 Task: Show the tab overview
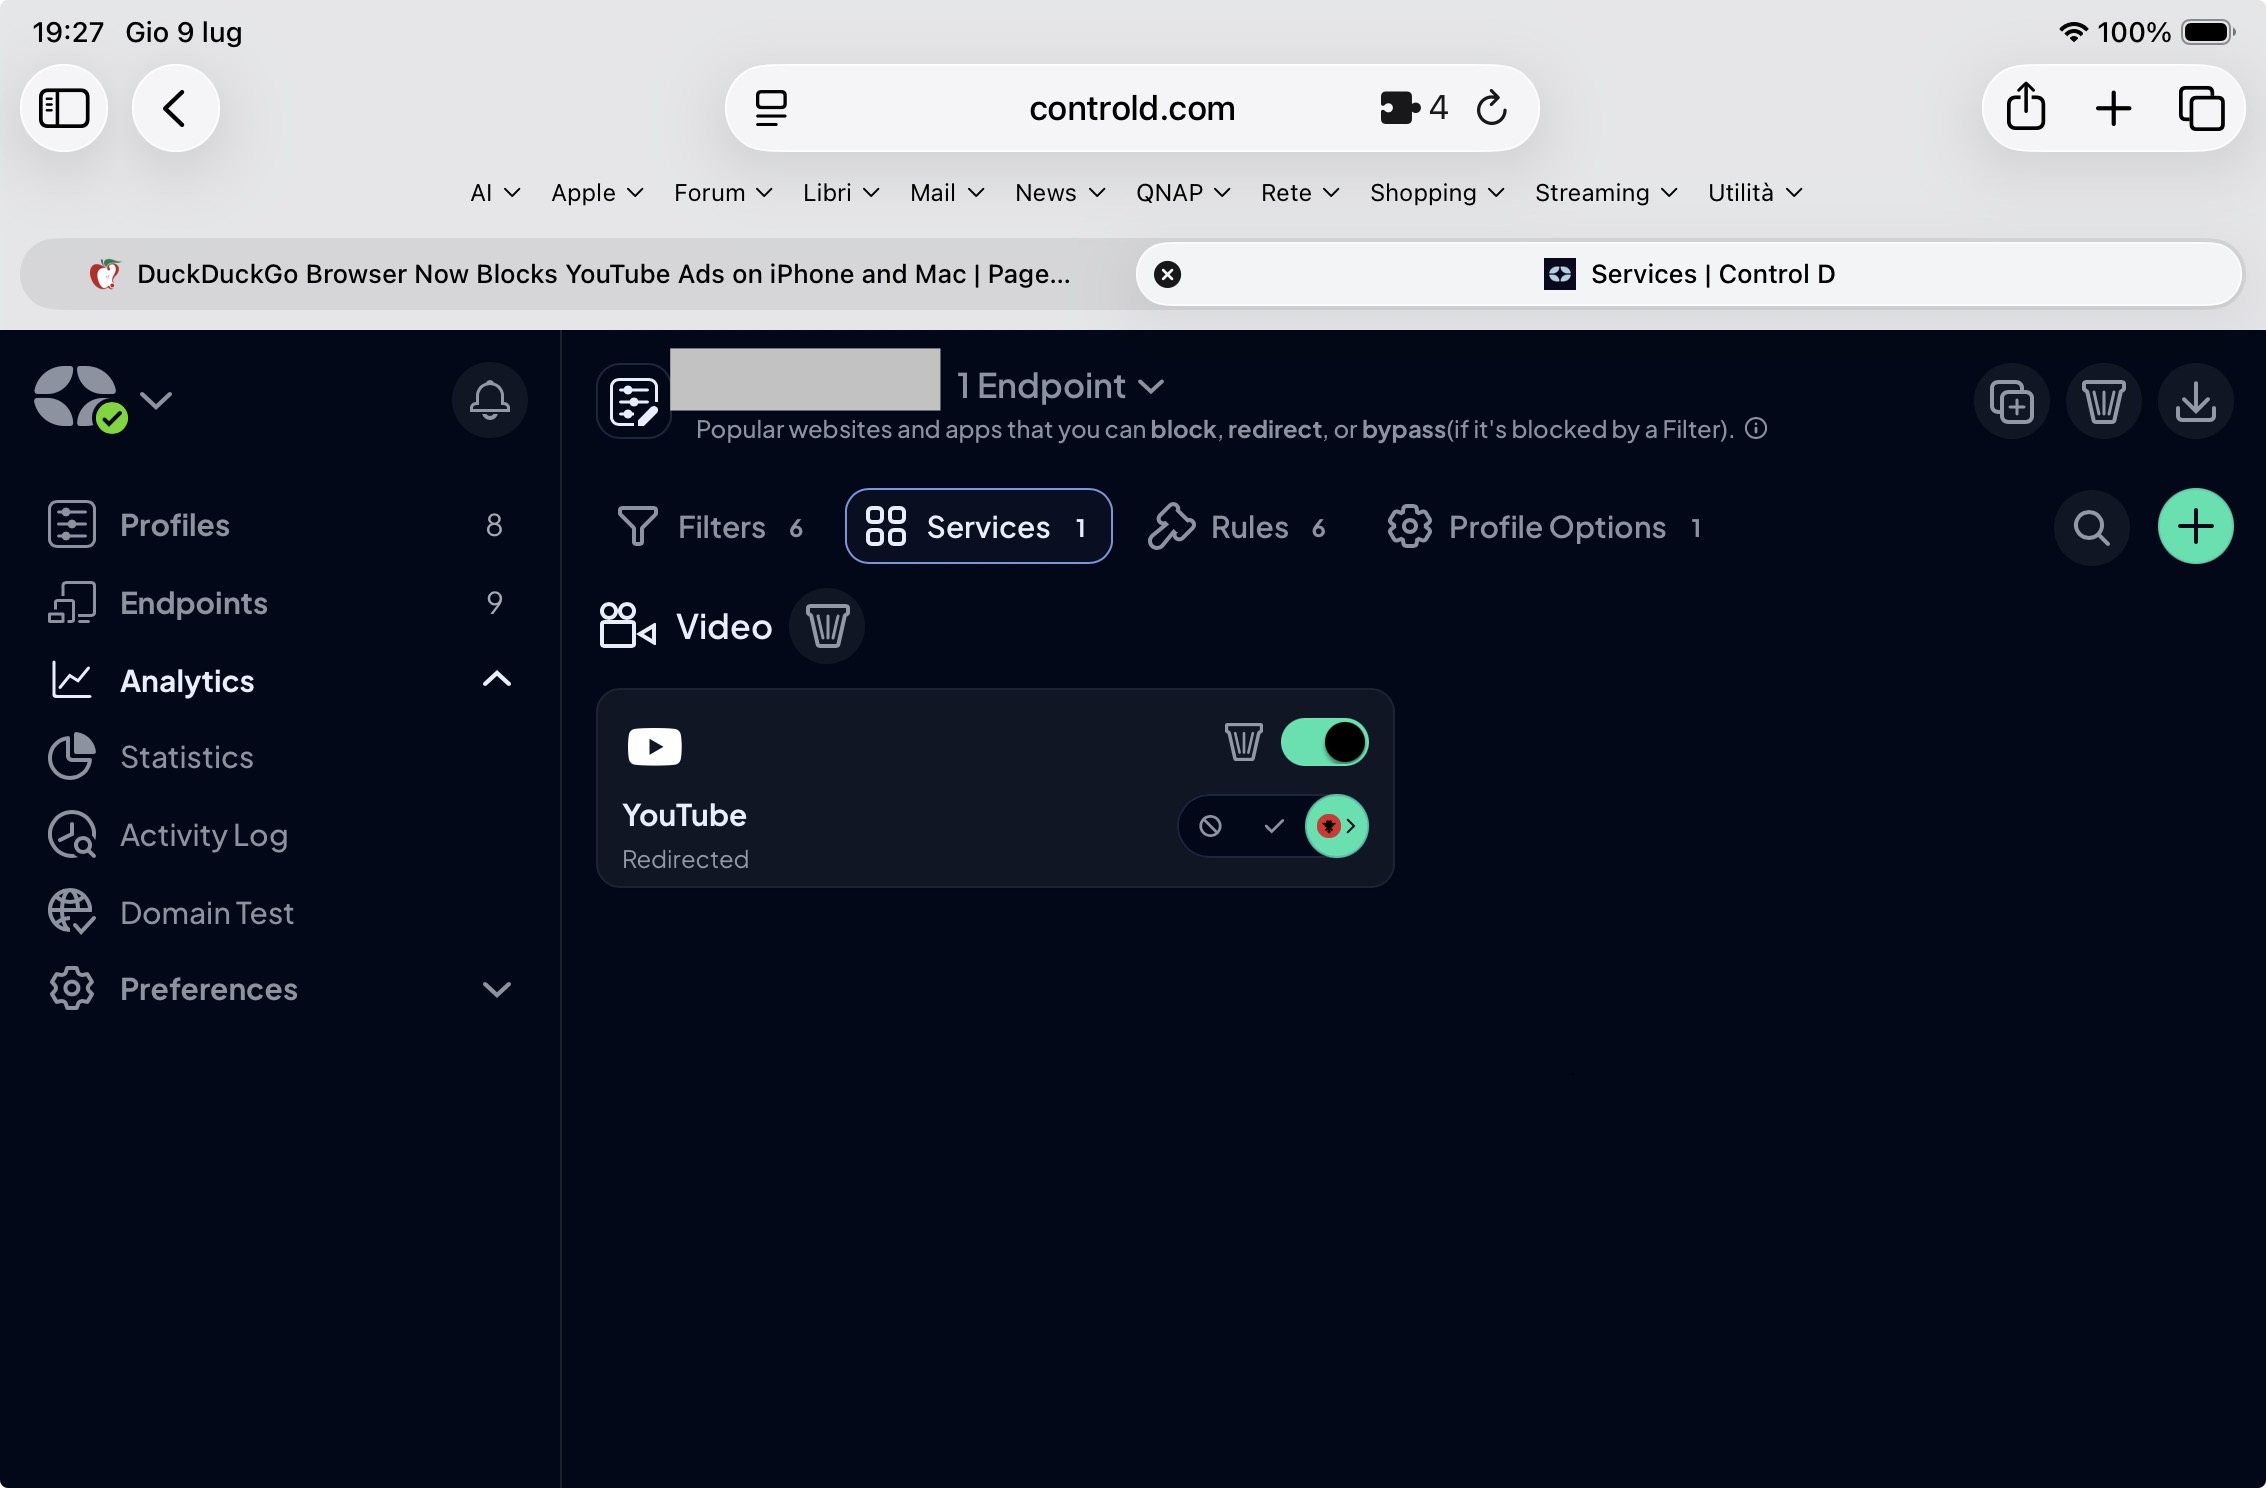tap(2201, 108)
